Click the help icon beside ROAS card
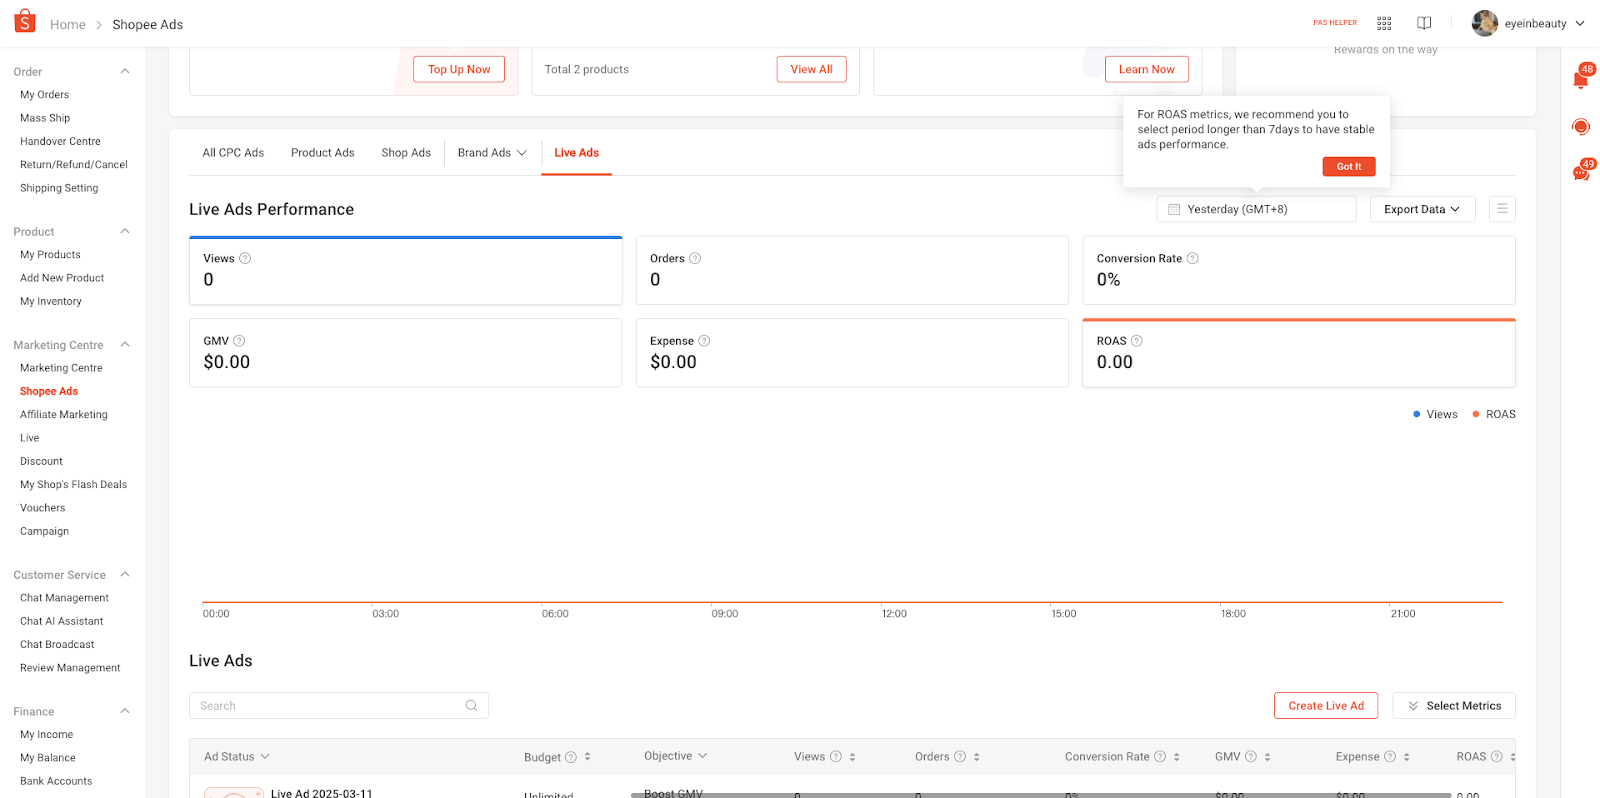Viewport: 1600px width, 798px height. click(x=1137, y=341)
